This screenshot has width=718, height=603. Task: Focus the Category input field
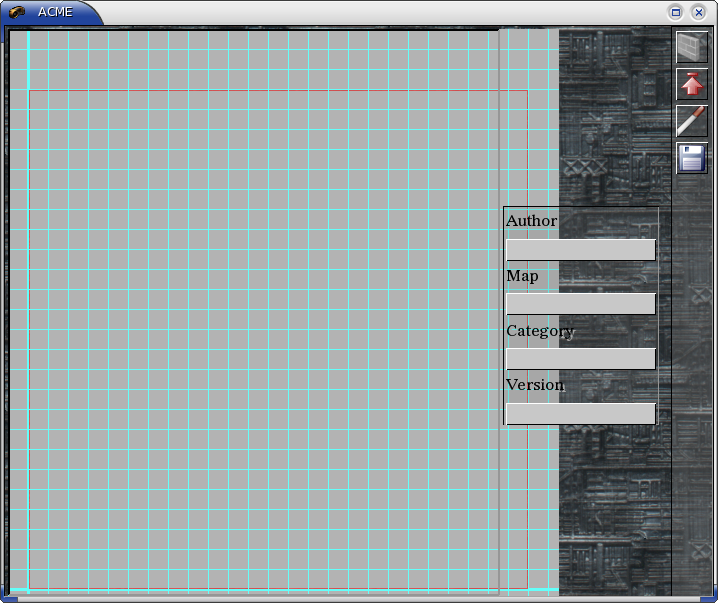tap(581, 359)
